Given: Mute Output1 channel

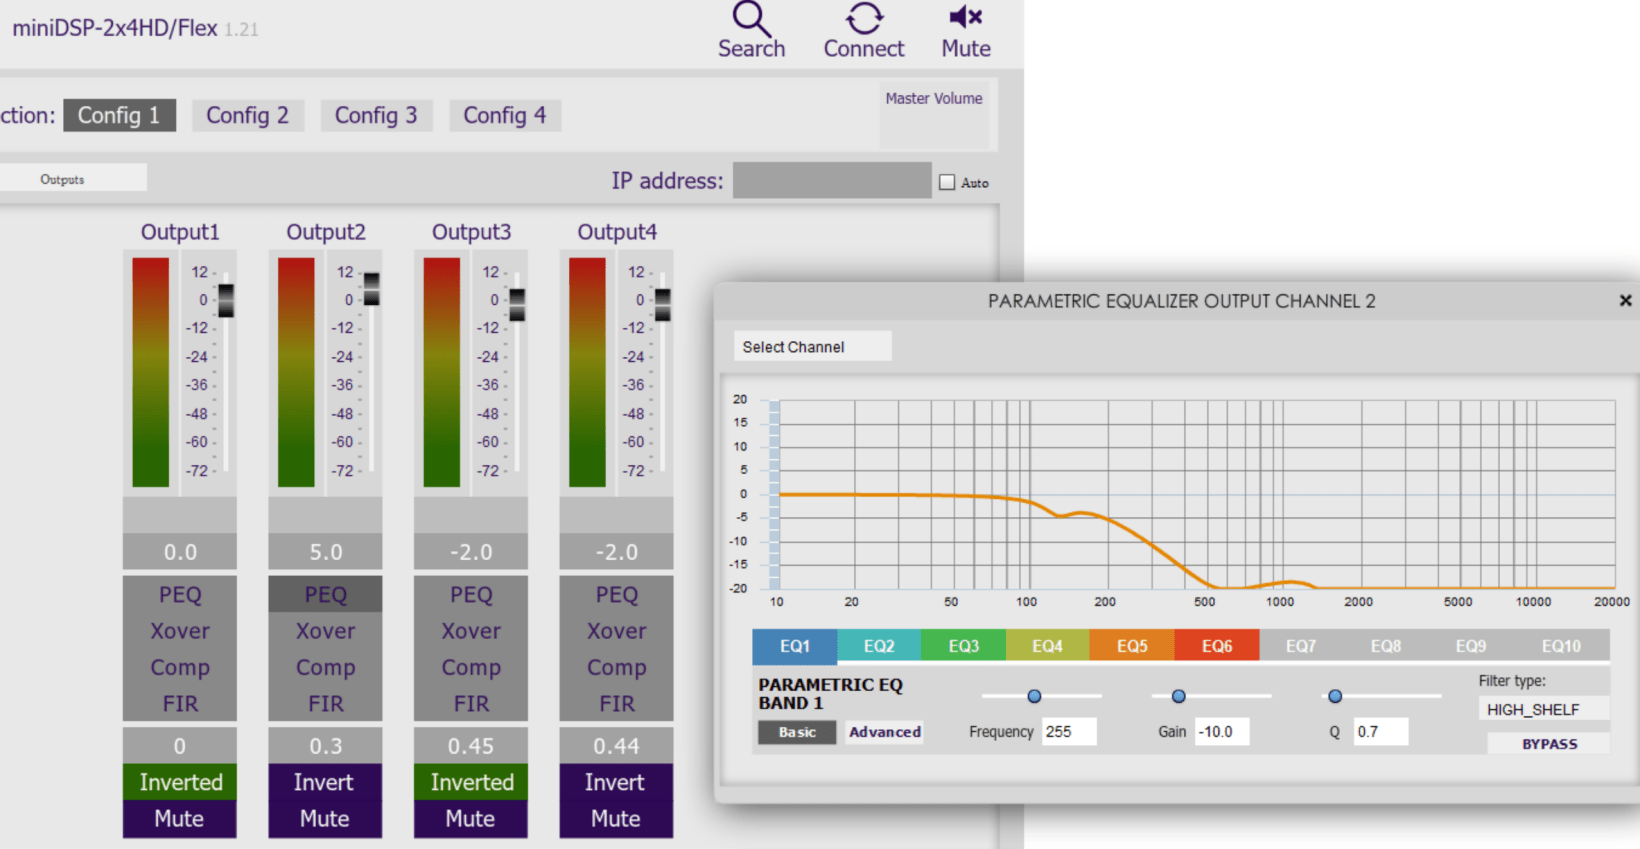Looking at the screenshot, I should point(180,819).
